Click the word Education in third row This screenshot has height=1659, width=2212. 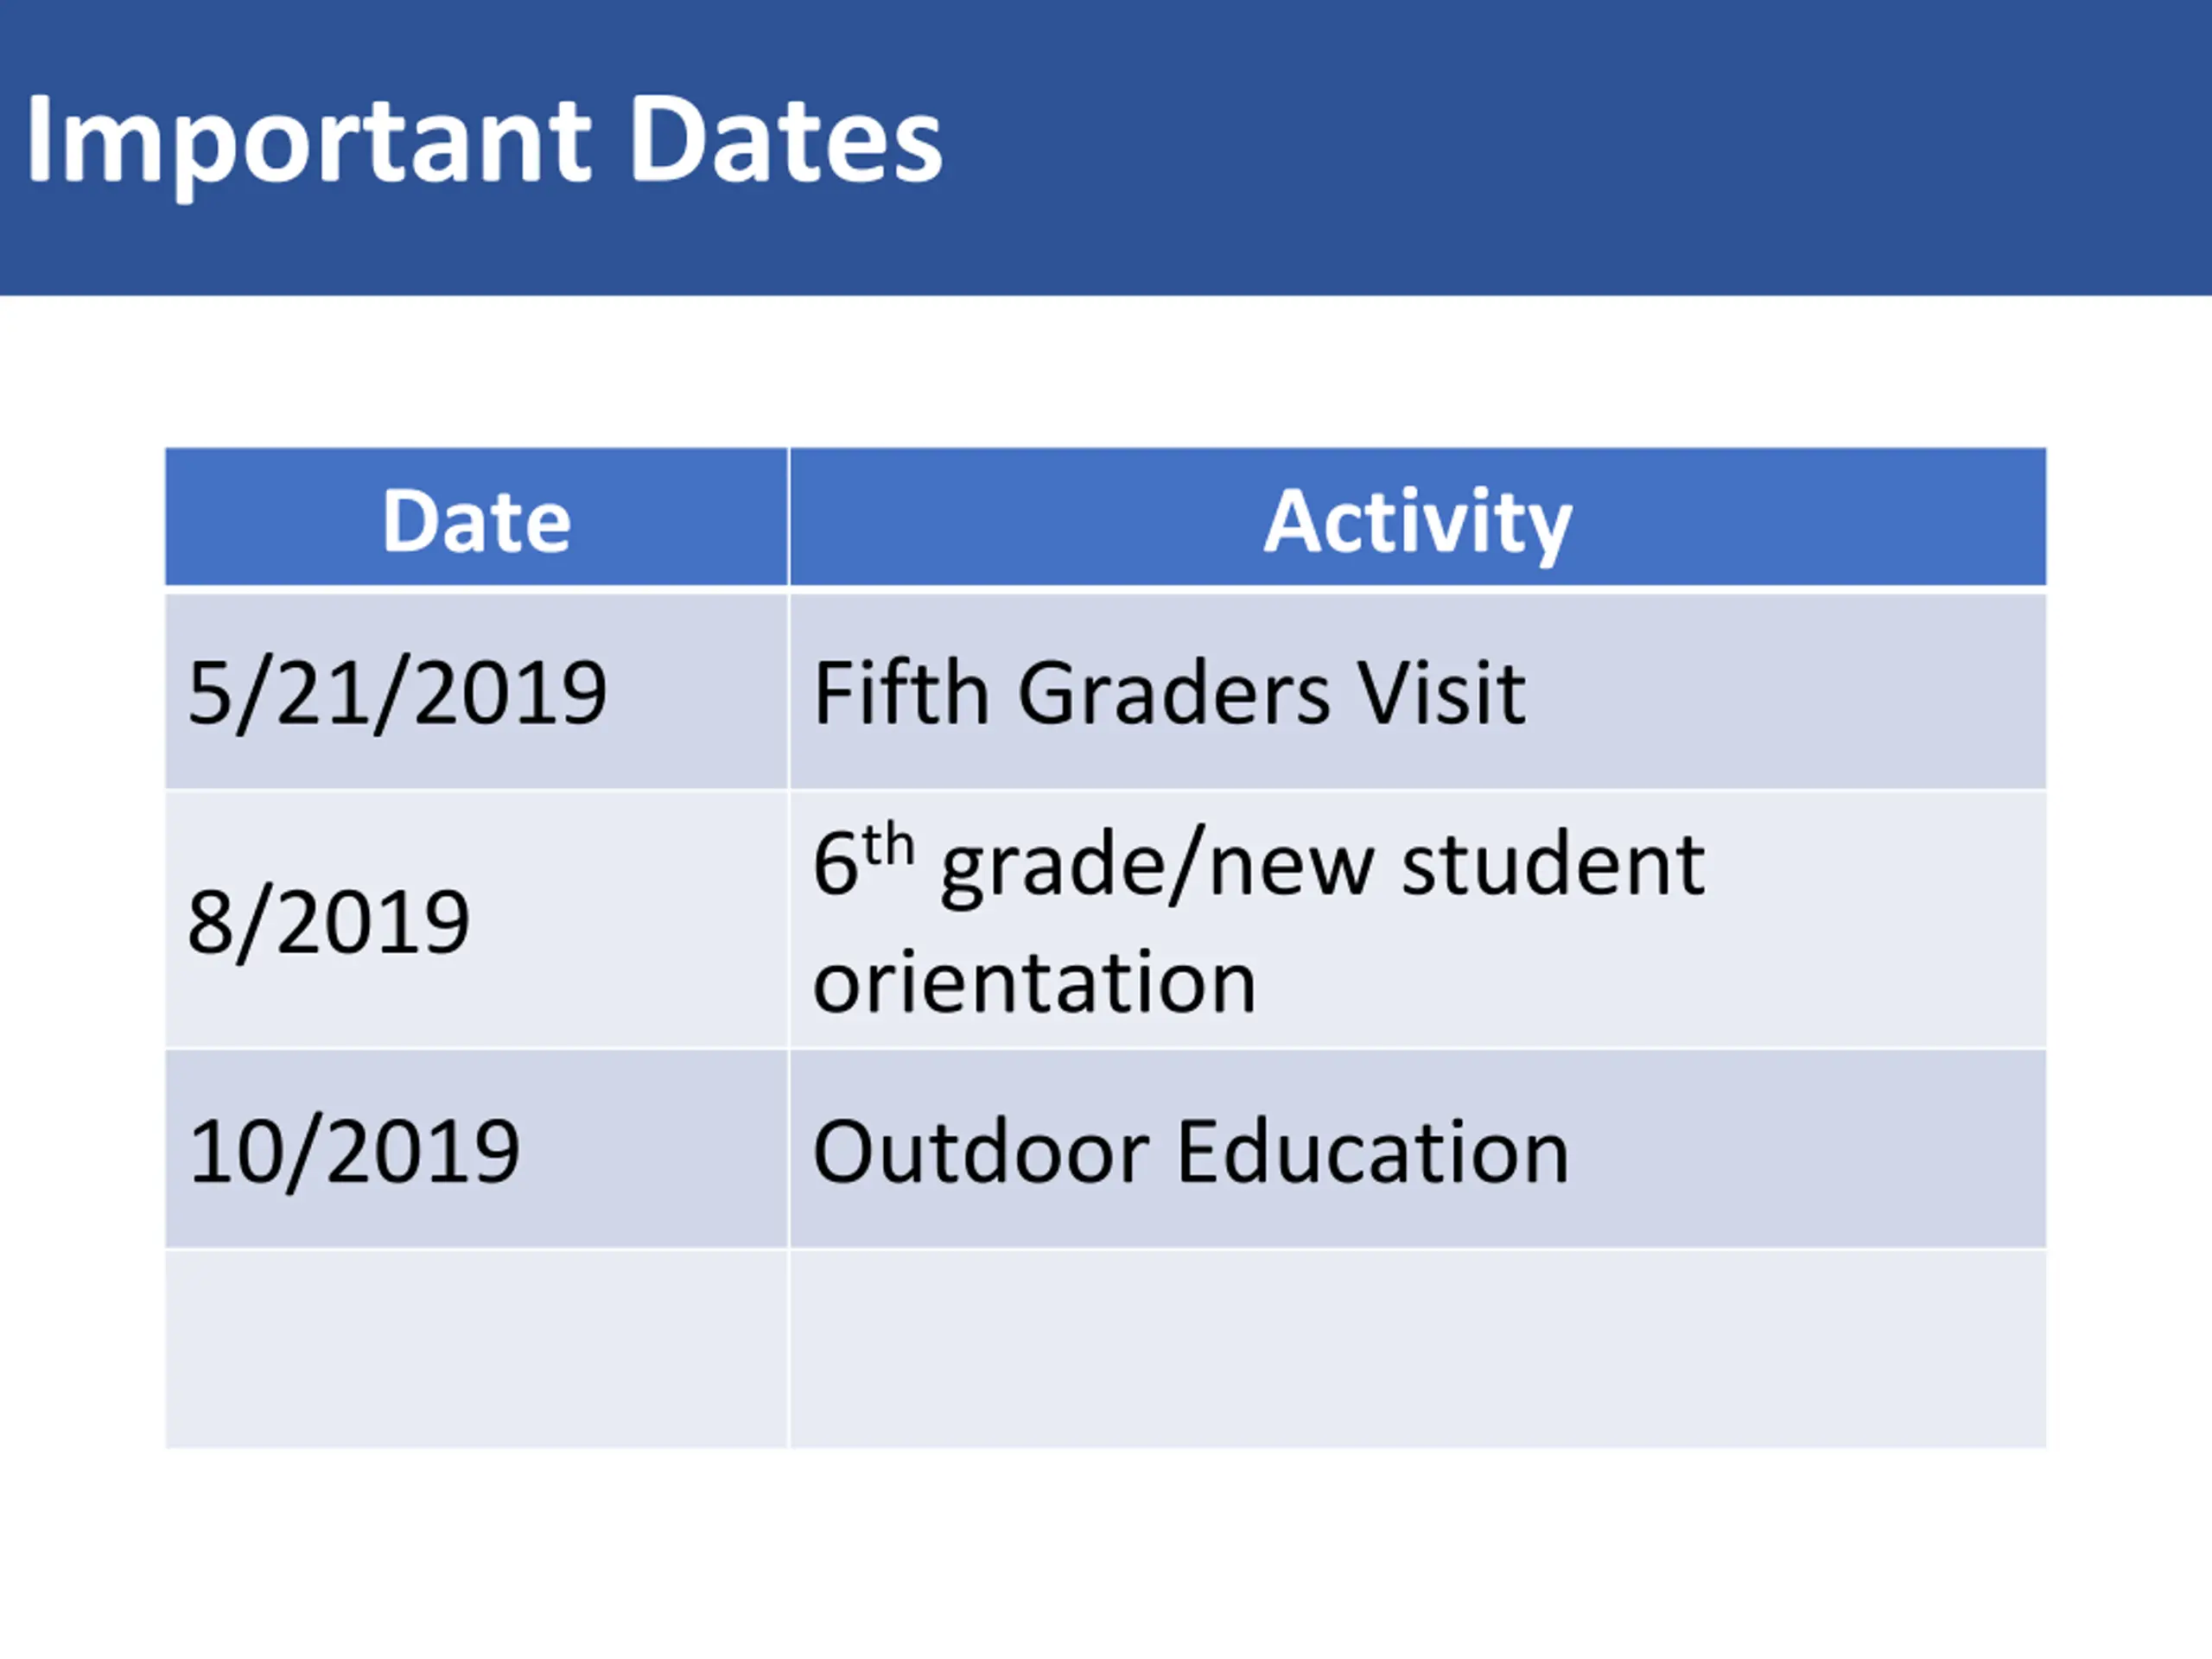coord(1373,1152)
